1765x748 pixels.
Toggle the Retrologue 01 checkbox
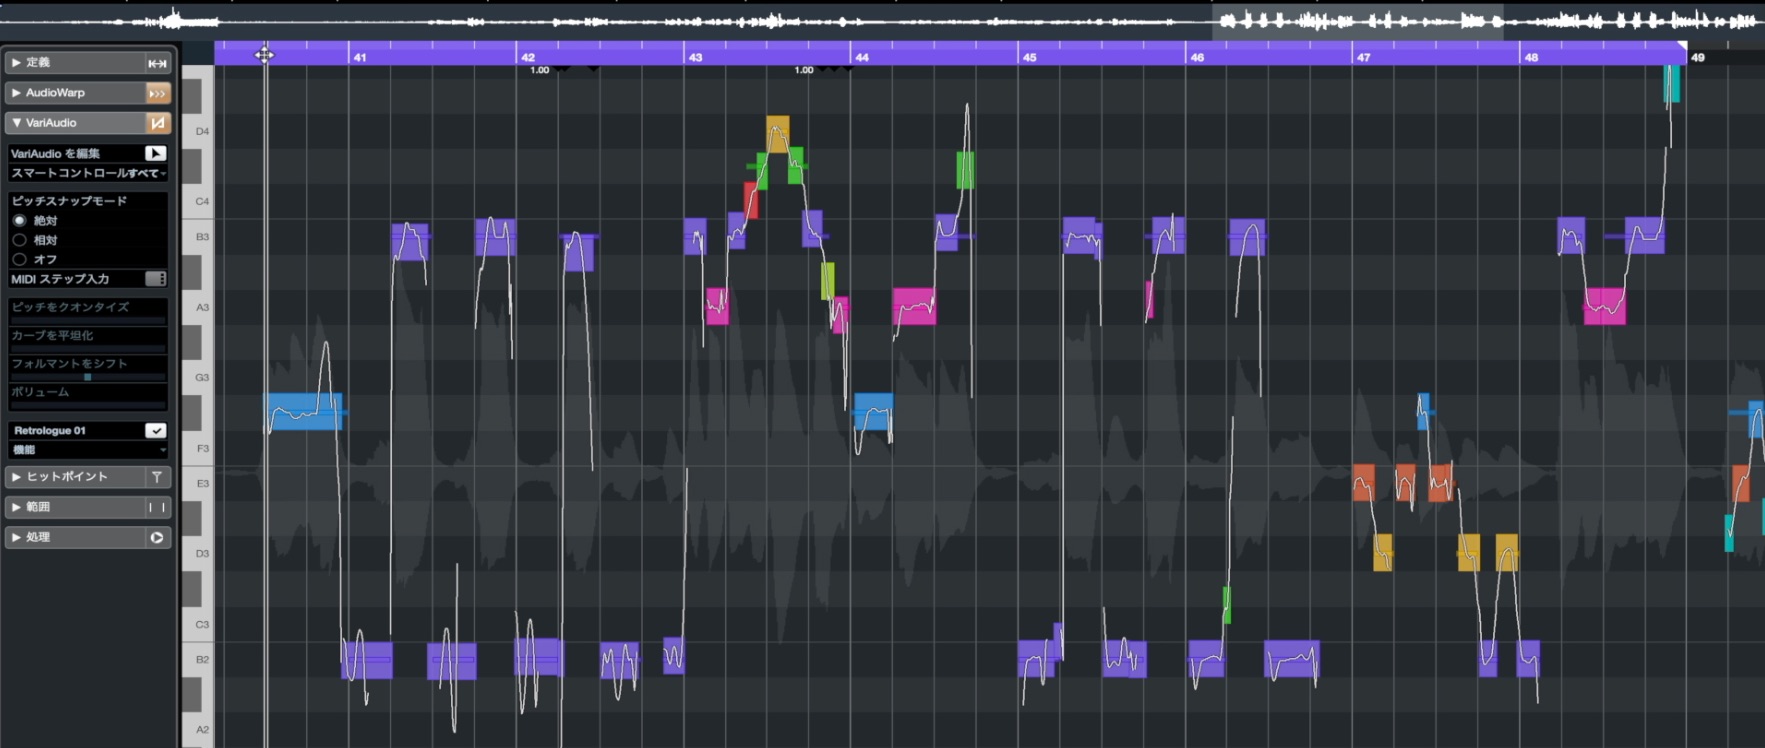click(155, 430)
